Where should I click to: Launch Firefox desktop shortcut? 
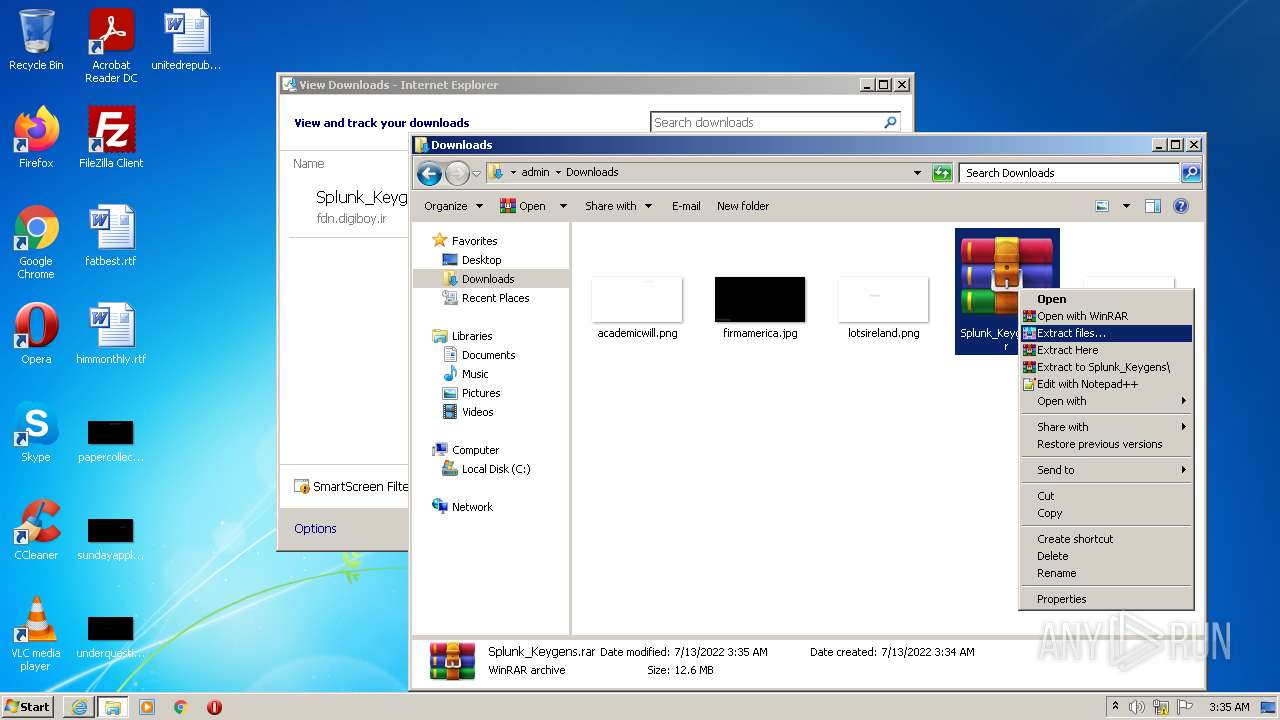pos(36,138)
